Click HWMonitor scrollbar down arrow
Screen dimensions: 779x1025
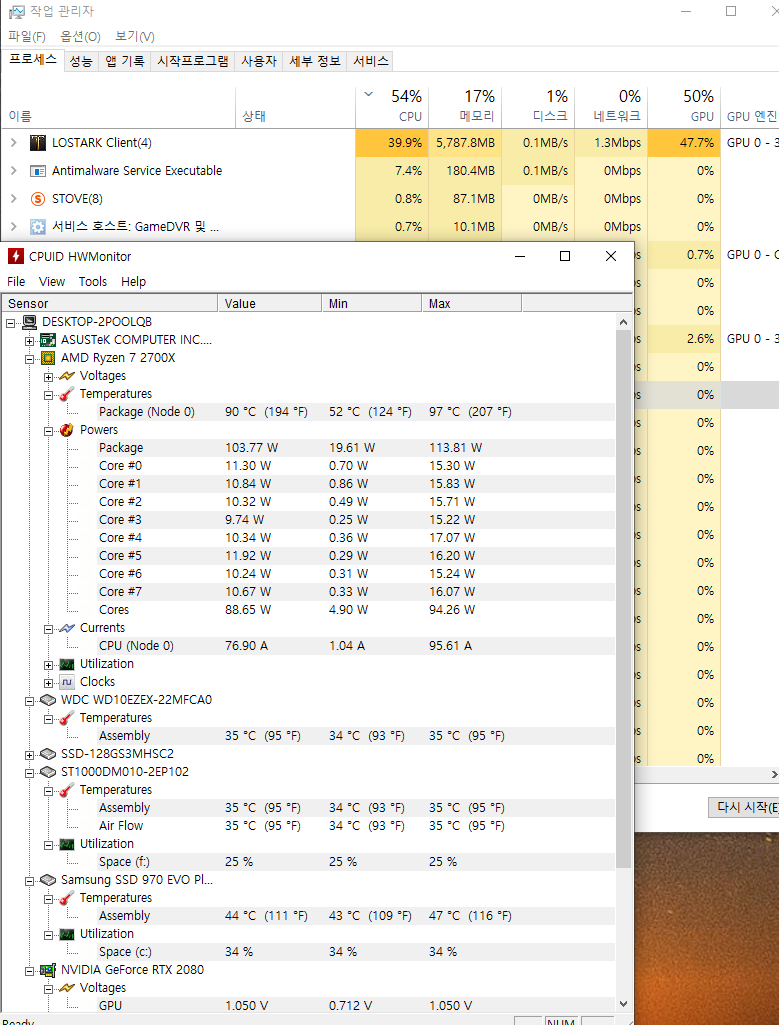[x=623, y=1003]
